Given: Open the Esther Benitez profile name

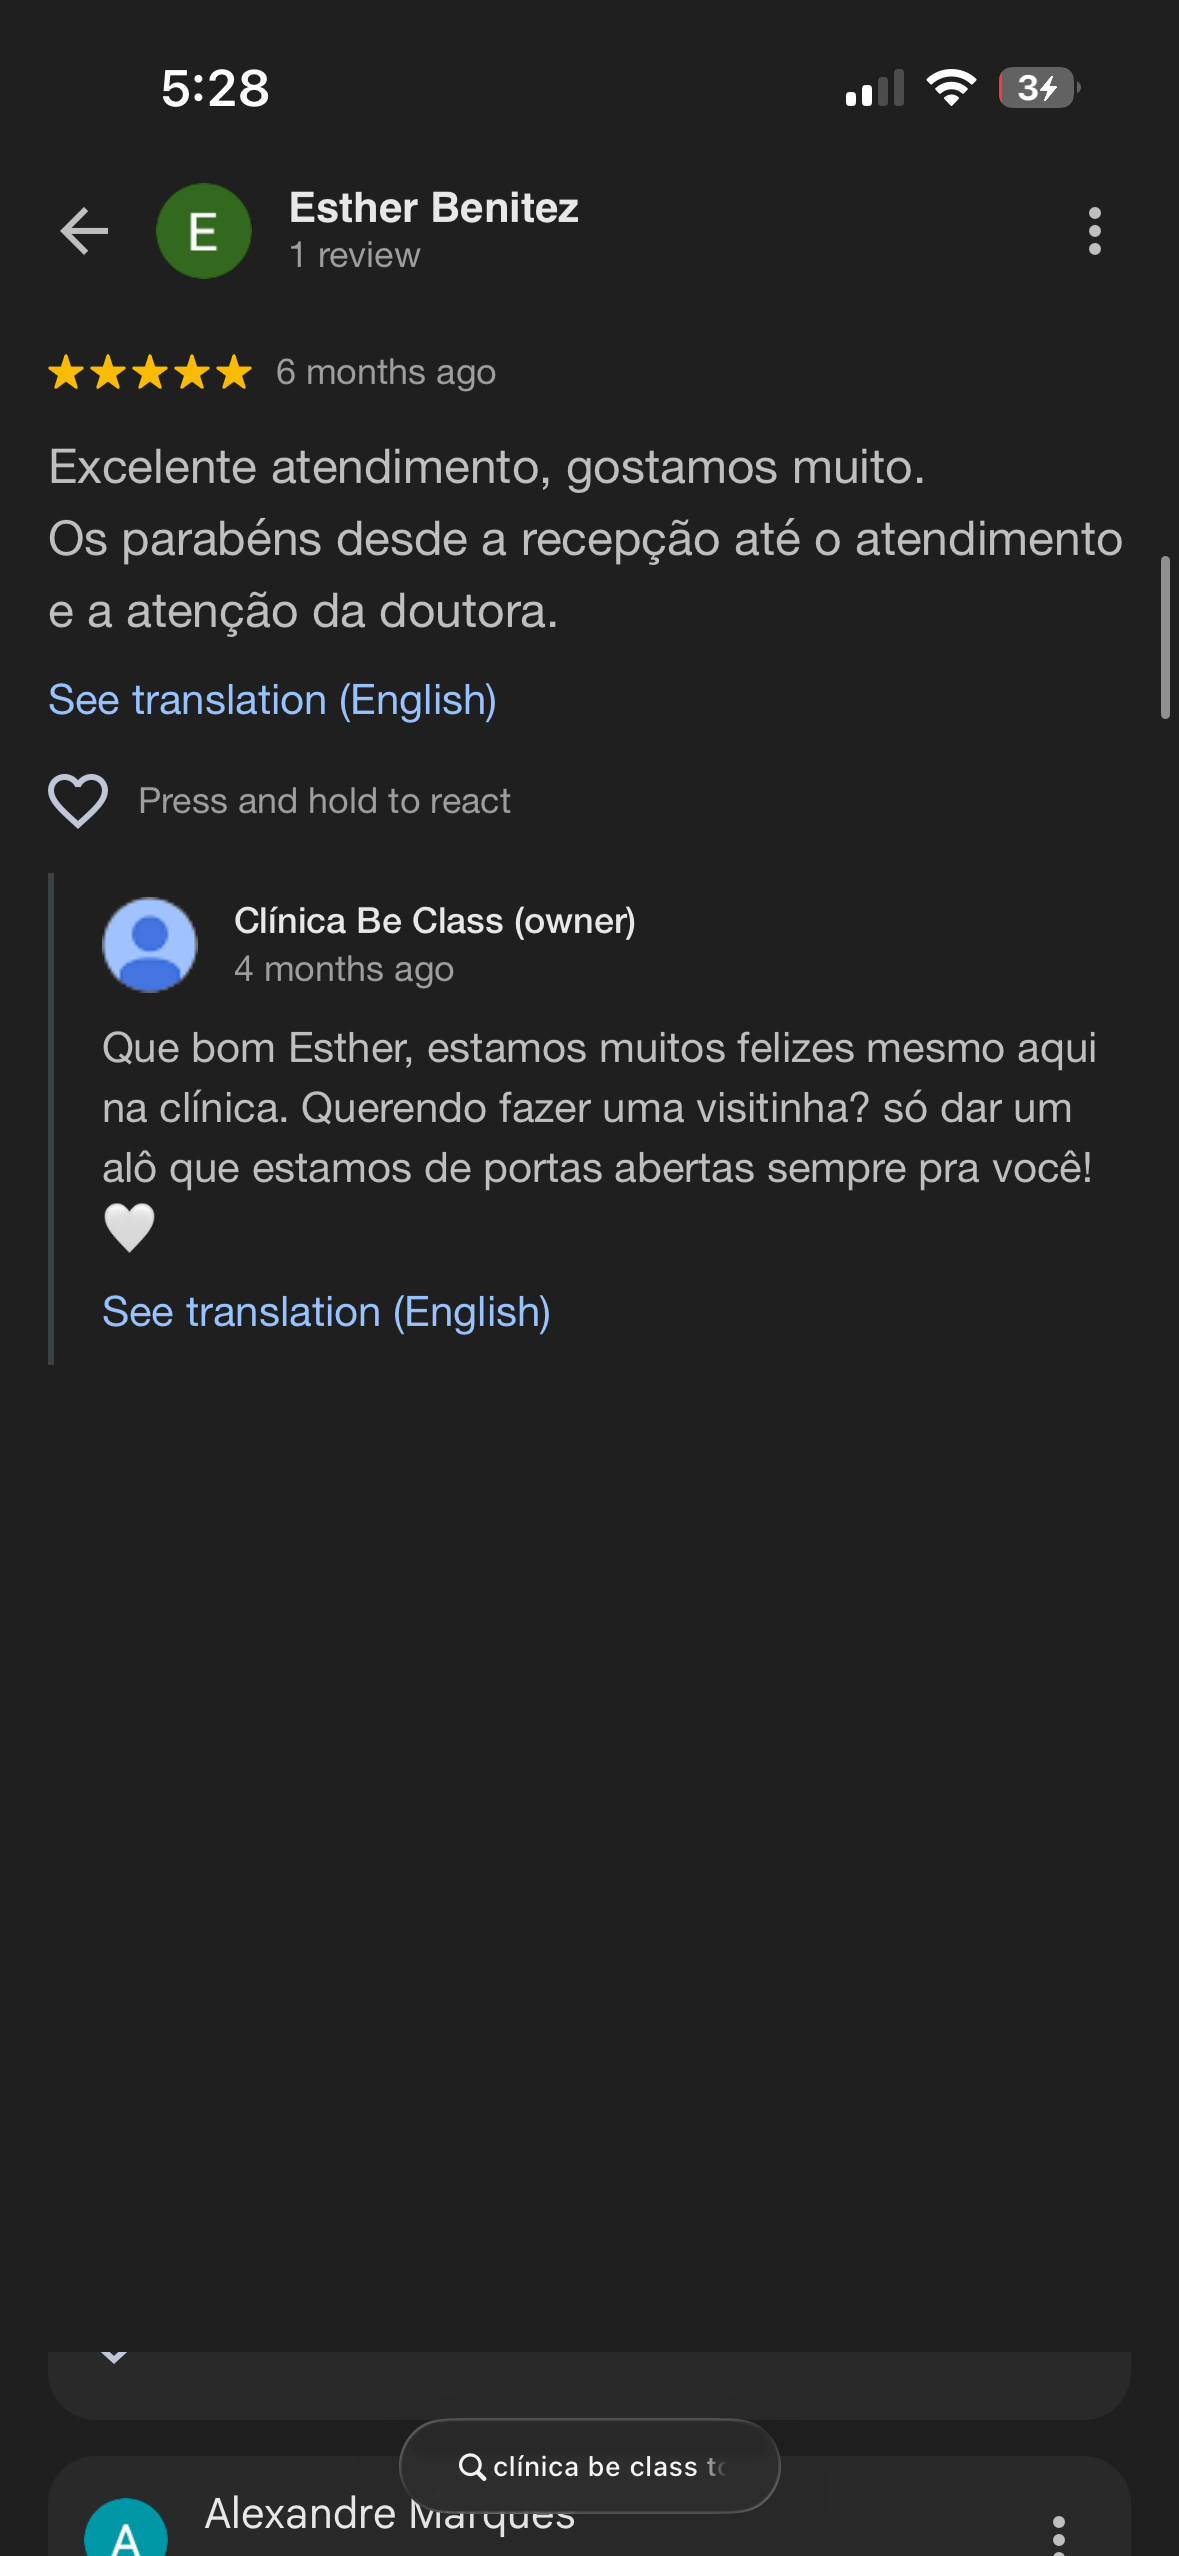Looking at the screenshot, I should point(434,208).
